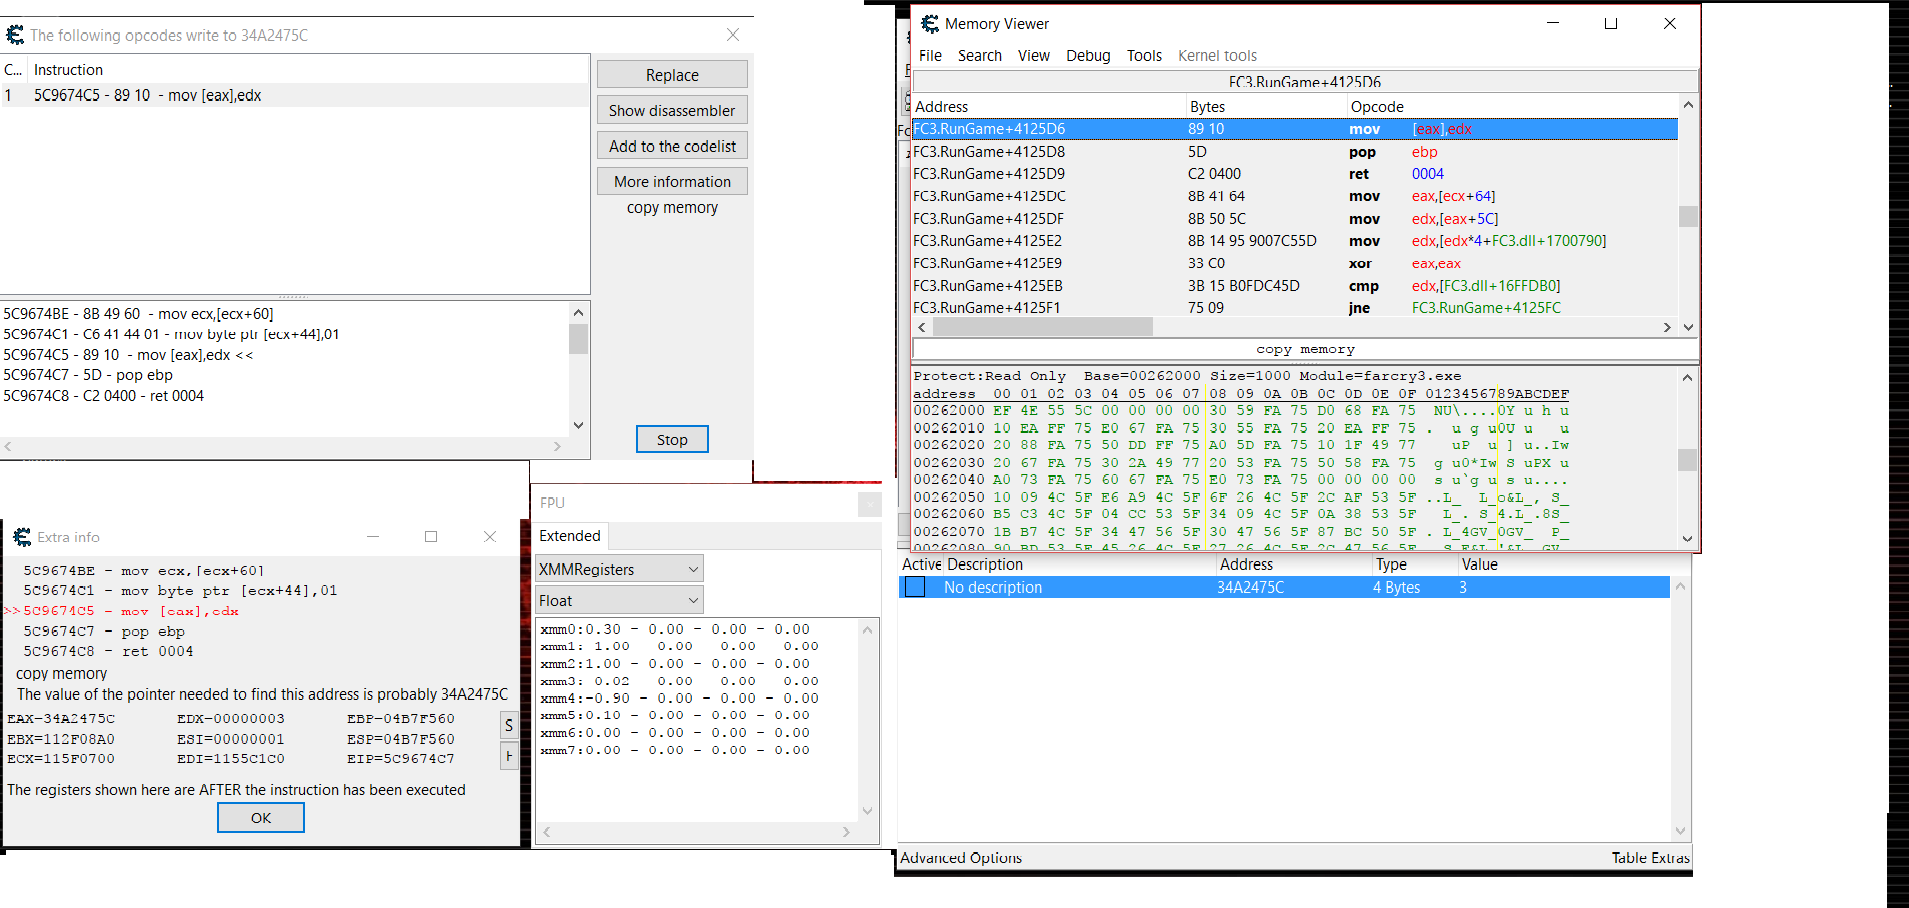The image size is (1909, 908).
Task: Open Kernel tools menu
Action: point(1217,56)
